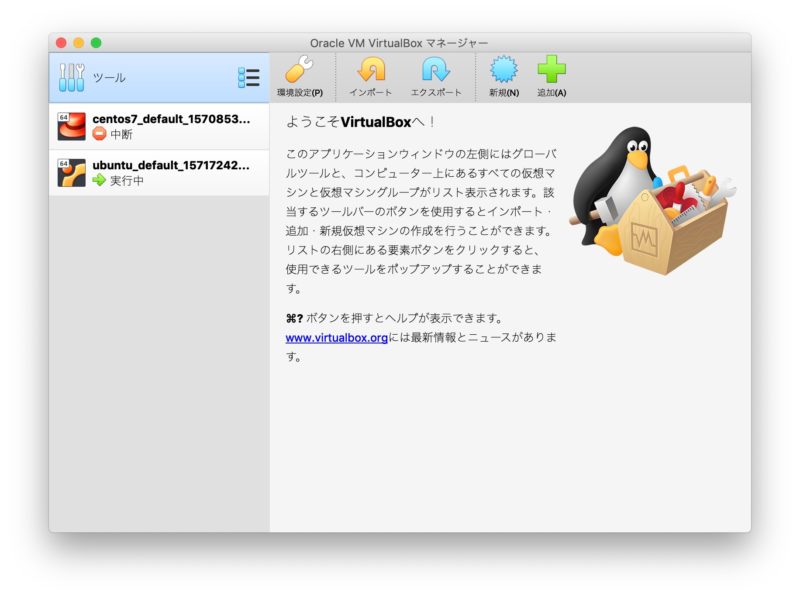Select ubuntu_default_15717242... VM name

[171, 165]
